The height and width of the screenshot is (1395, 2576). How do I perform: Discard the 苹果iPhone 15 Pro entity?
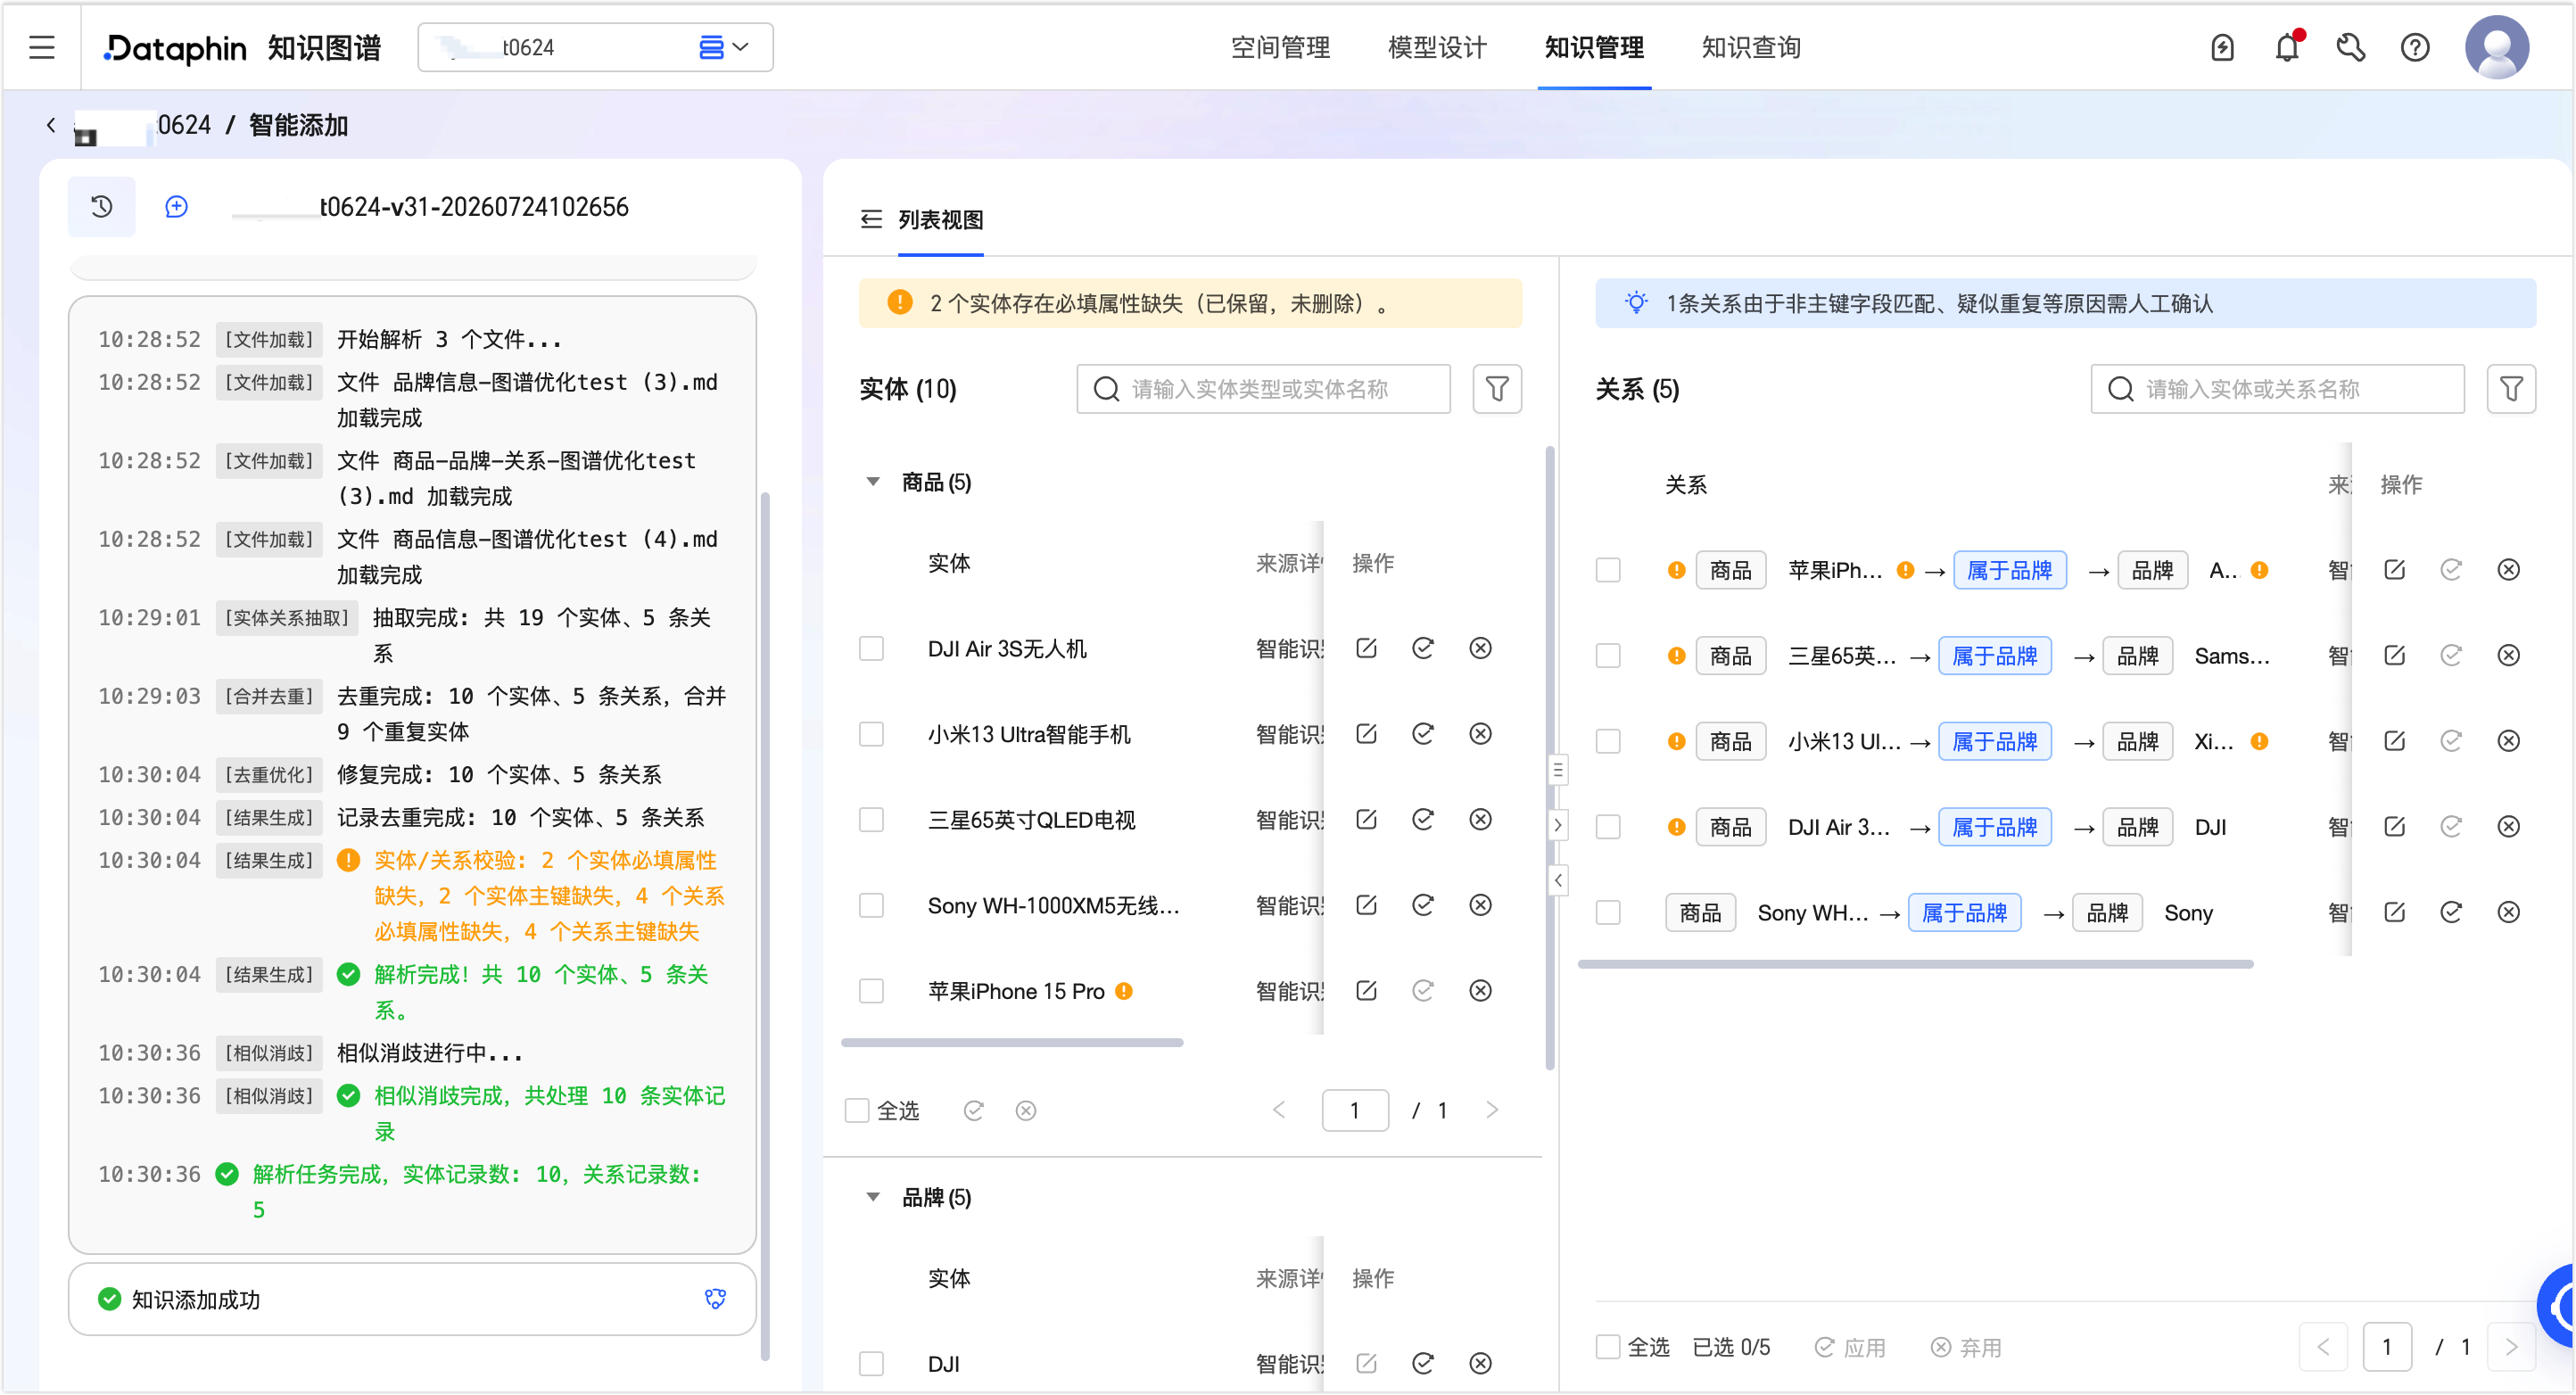click(x=1480, y=990)
